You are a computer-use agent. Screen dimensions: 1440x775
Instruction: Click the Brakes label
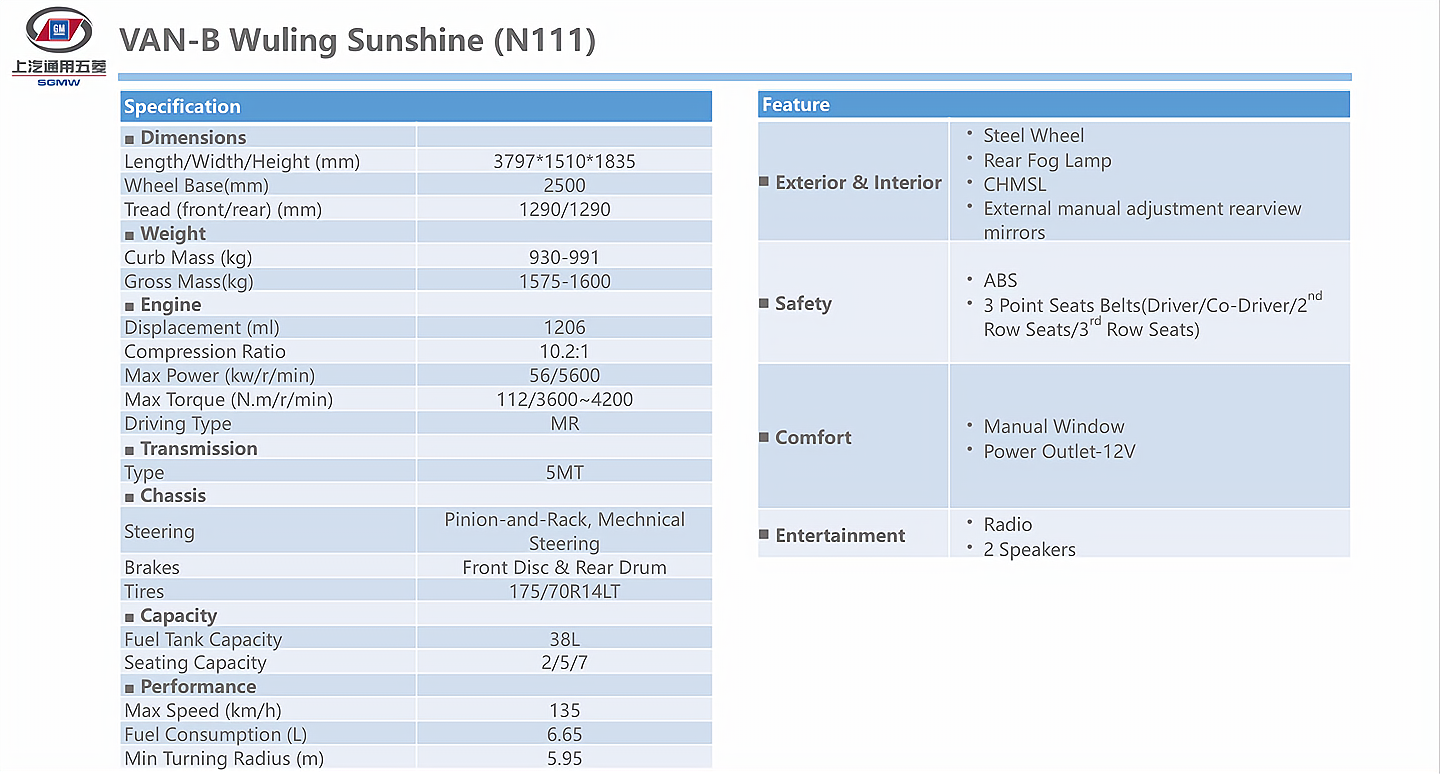click(152, 567)
